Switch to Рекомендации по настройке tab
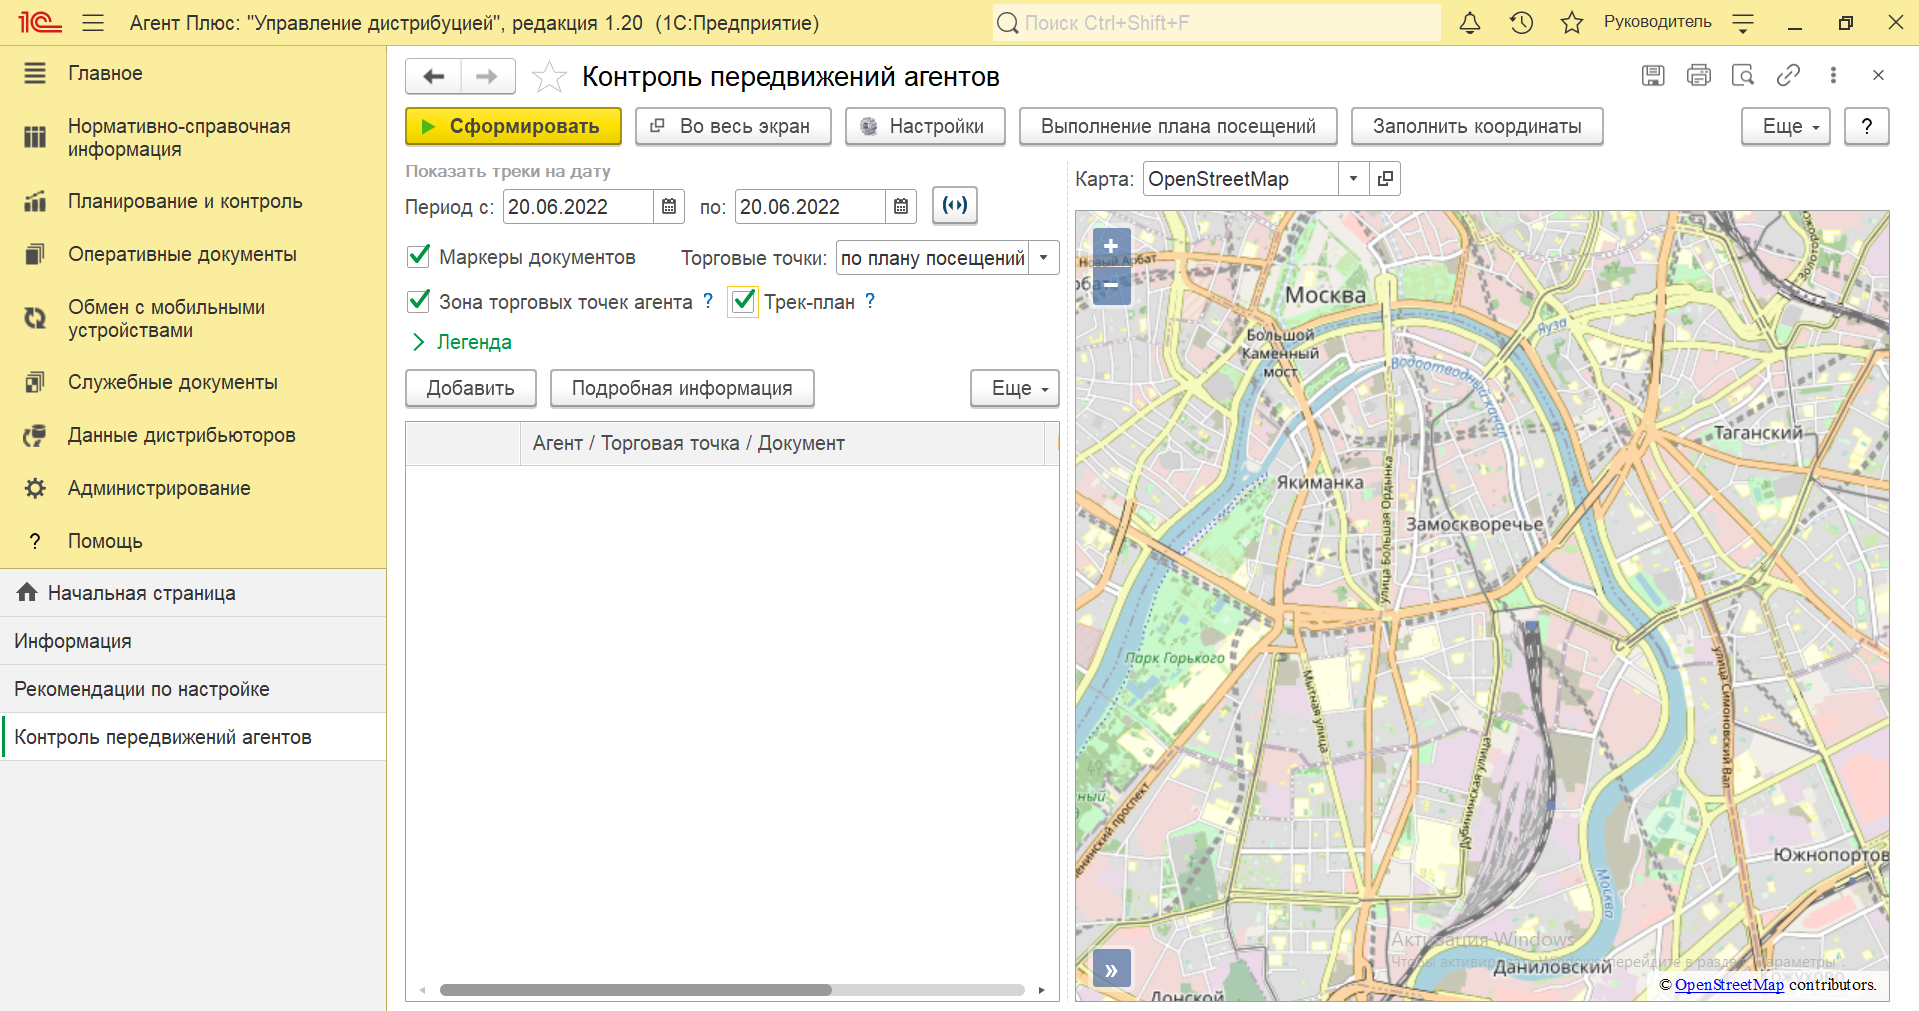Viewport: 1919px width, 1011px height. tap(193, 689)
